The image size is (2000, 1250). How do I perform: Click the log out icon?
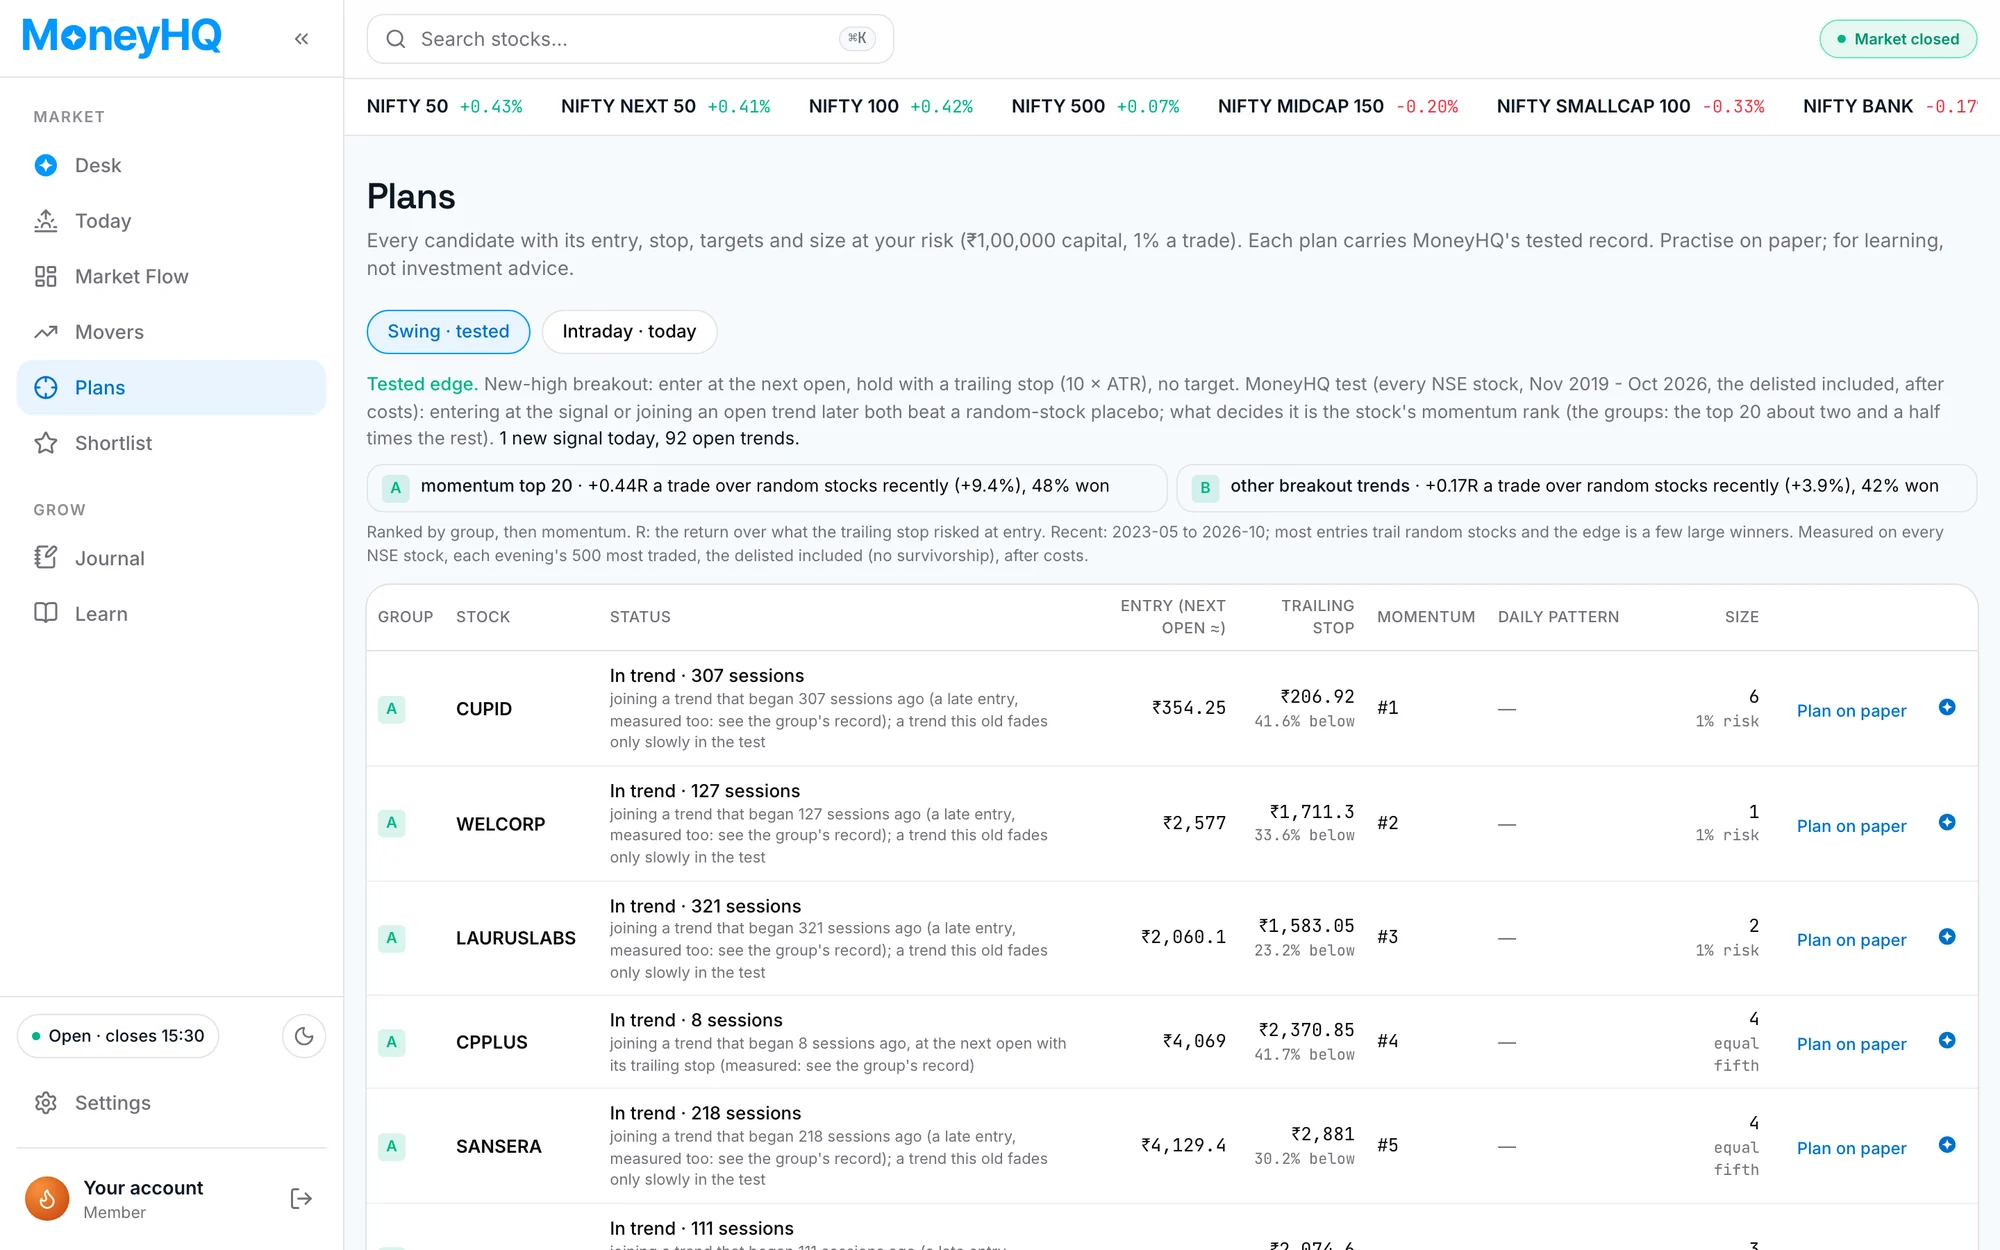click(301, 1199)
